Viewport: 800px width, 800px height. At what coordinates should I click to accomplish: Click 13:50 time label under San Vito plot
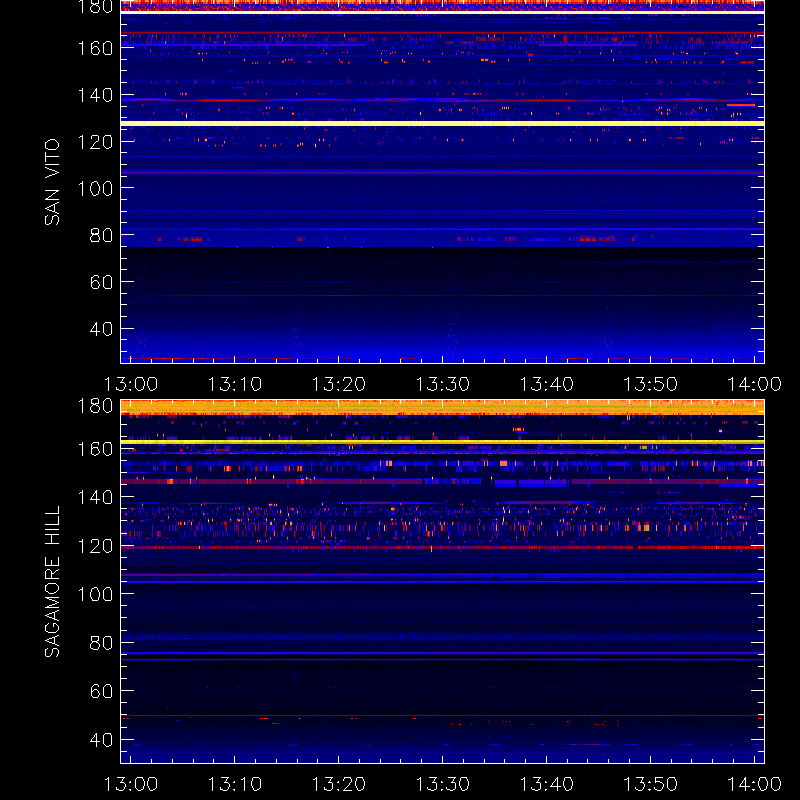pyautogui.click(x=651, y=384)
